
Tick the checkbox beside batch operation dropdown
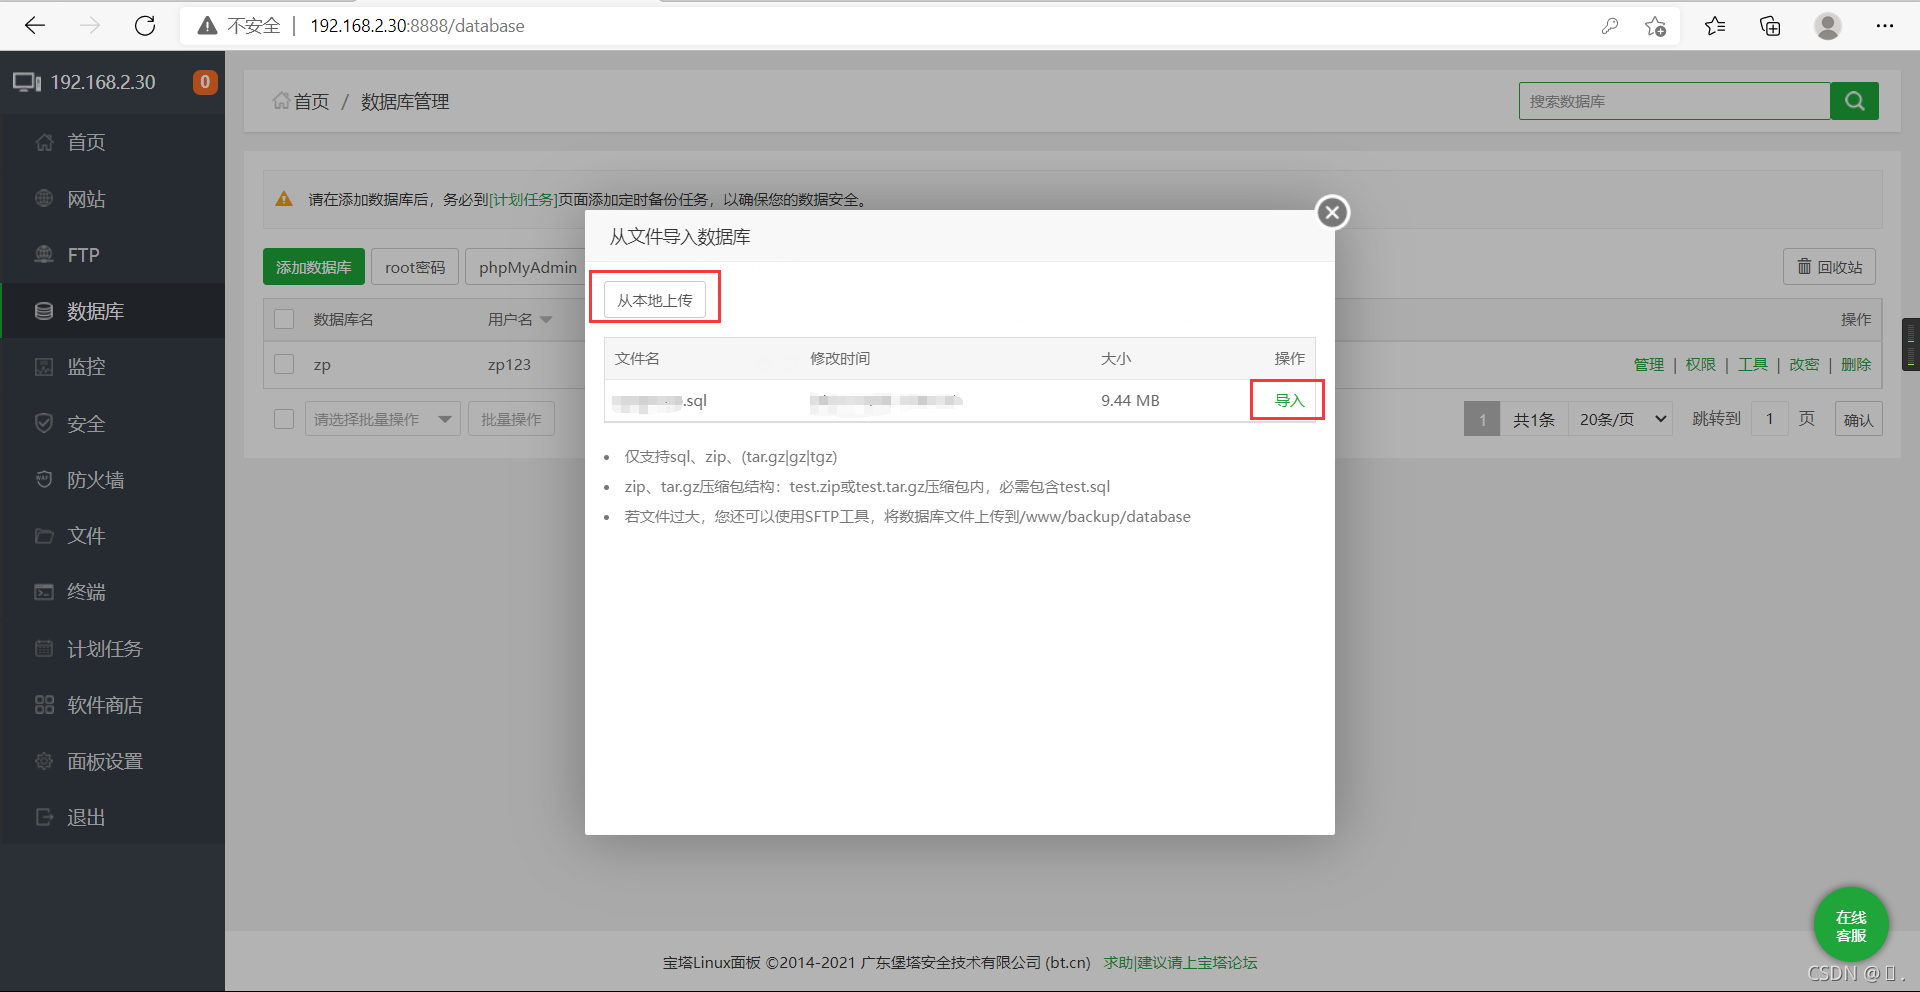point(284,419)
